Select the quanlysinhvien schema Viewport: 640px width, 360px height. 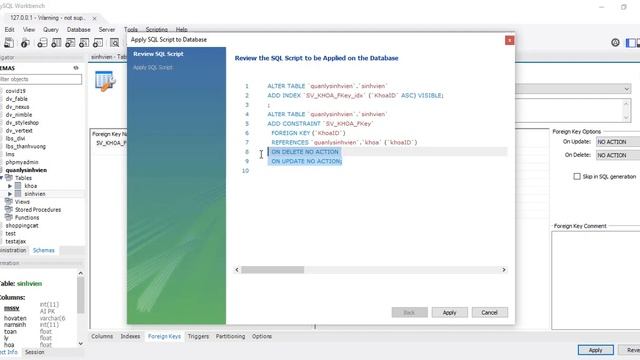[26, 170]
